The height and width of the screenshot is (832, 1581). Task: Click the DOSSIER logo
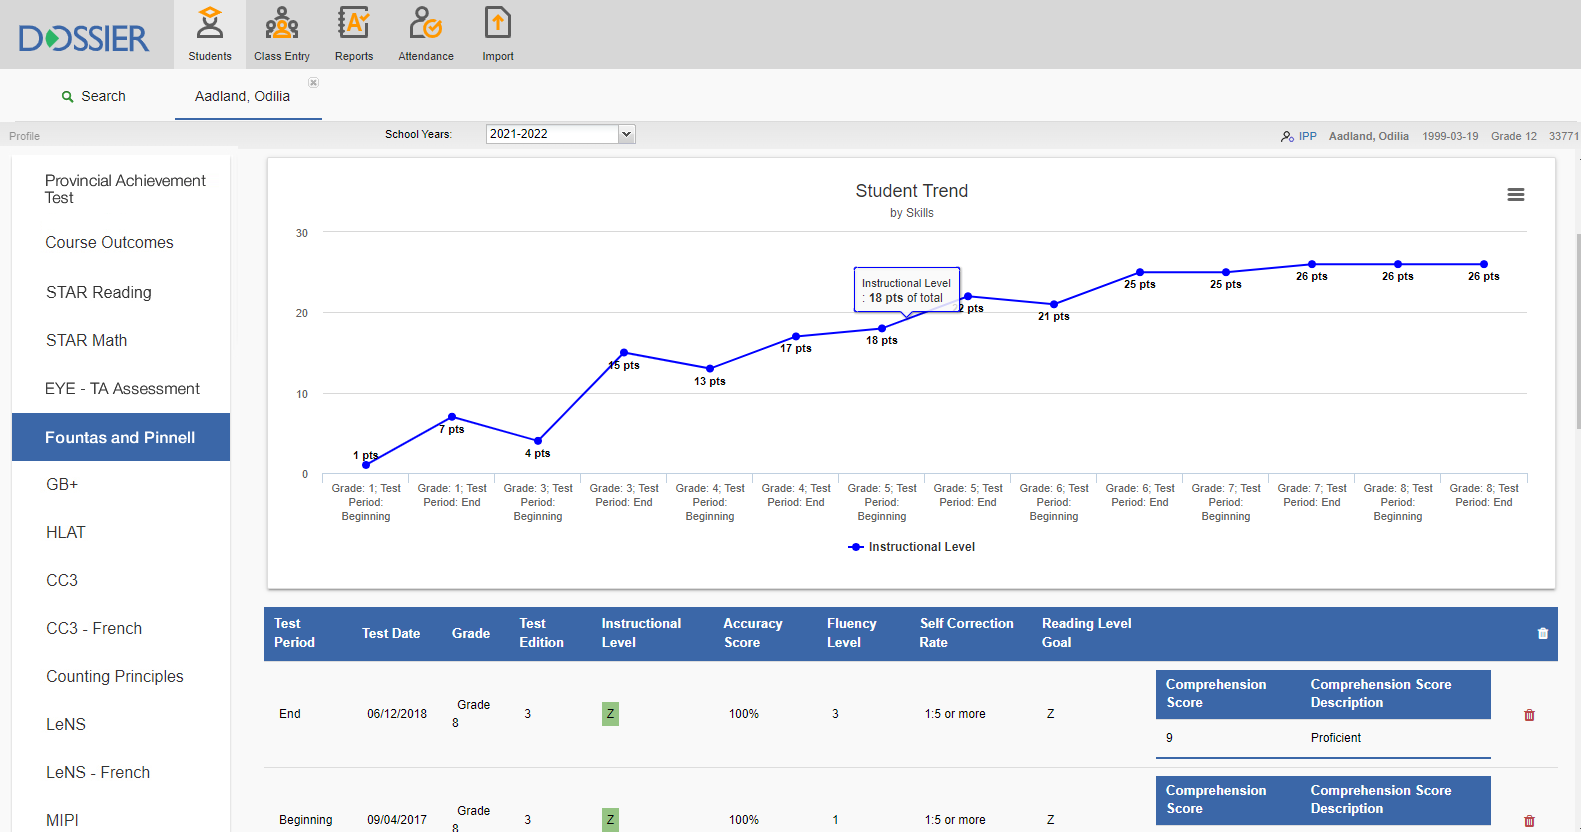coord(84,38)
